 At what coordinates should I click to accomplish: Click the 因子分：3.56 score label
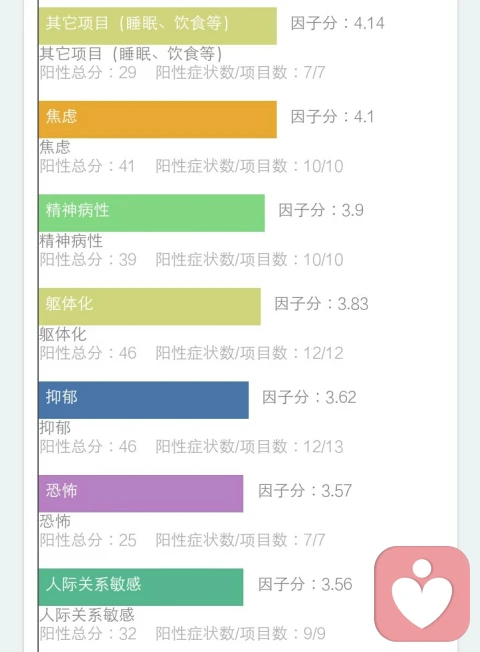tap(305, 584)
